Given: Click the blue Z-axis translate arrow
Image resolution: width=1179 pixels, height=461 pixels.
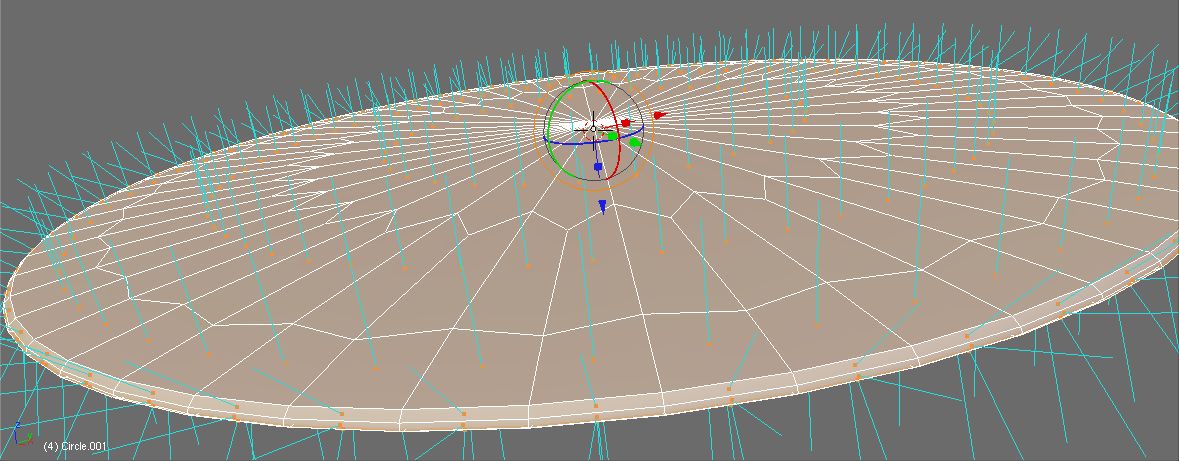Looking at the screenshot, I should (x=602, y=207).
